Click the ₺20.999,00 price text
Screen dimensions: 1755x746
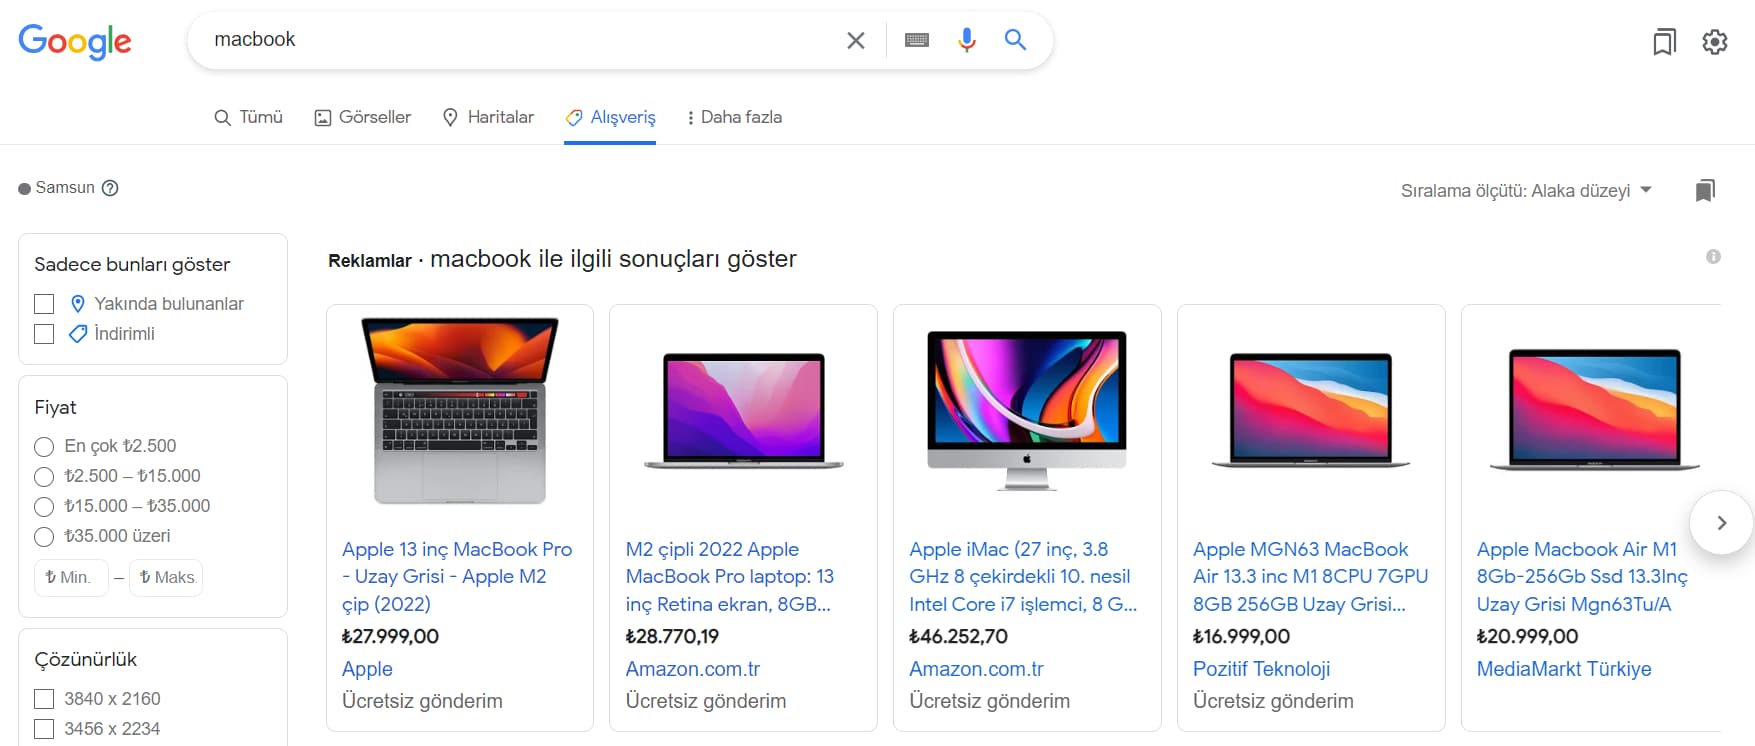1527,637
